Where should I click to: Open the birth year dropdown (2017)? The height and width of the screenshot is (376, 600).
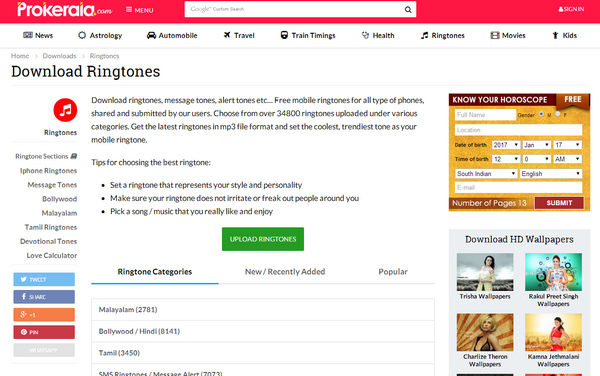tap(505, 145)
